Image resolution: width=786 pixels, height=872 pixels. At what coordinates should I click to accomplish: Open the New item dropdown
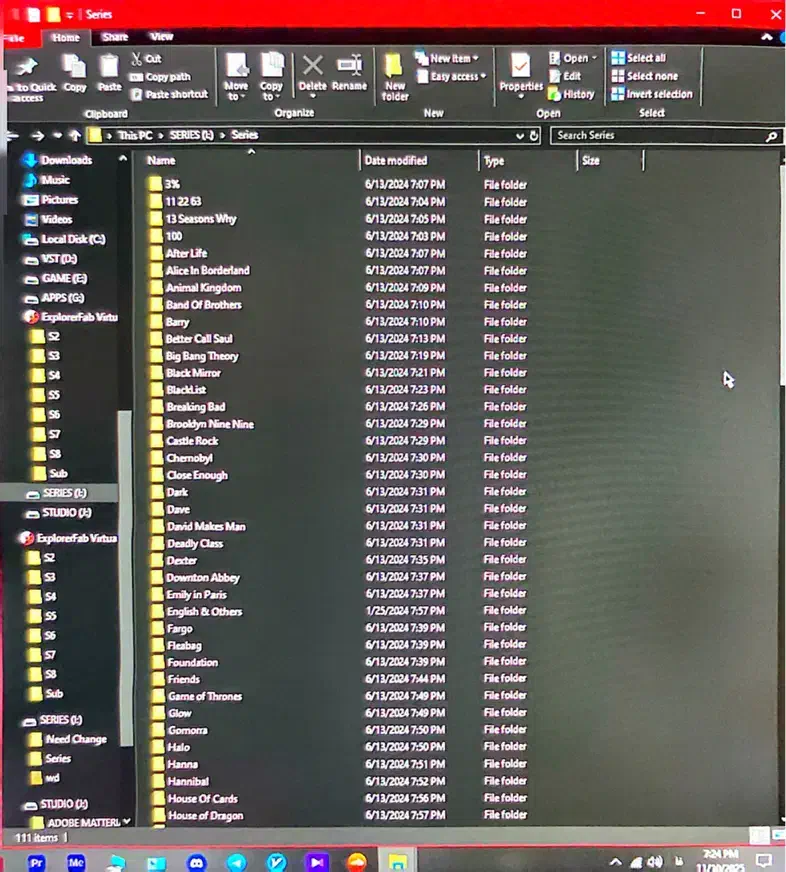point(453,58)
